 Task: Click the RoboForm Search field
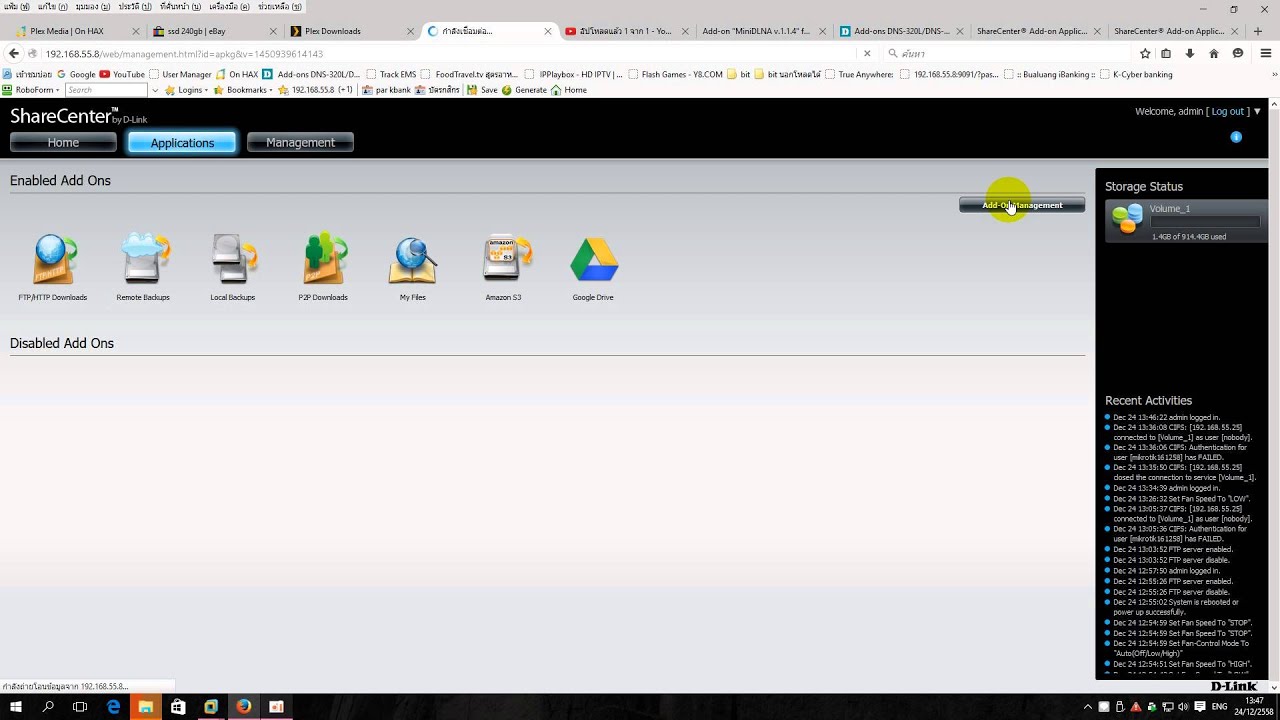pos(106,90)
